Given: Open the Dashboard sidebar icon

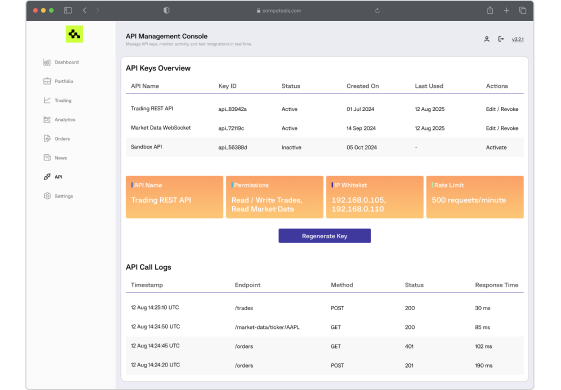Looking at the screenshot, I should [47, 62].
